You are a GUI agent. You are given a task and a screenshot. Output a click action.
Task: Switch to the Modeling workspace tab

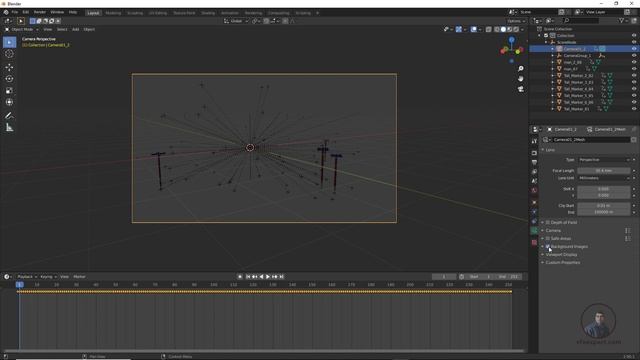pos(113,13)
